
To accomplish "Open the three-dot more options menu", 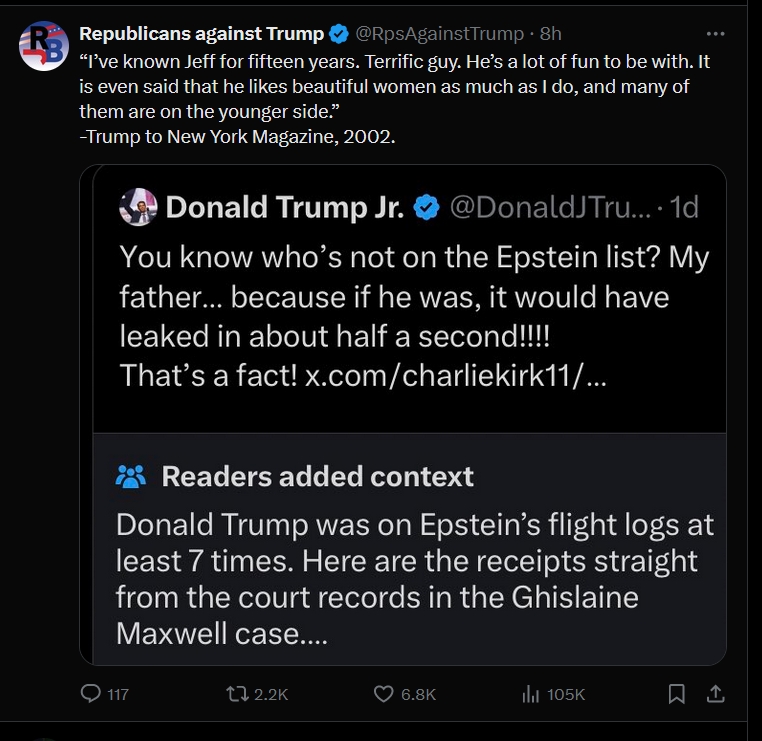I will [715, 34].
